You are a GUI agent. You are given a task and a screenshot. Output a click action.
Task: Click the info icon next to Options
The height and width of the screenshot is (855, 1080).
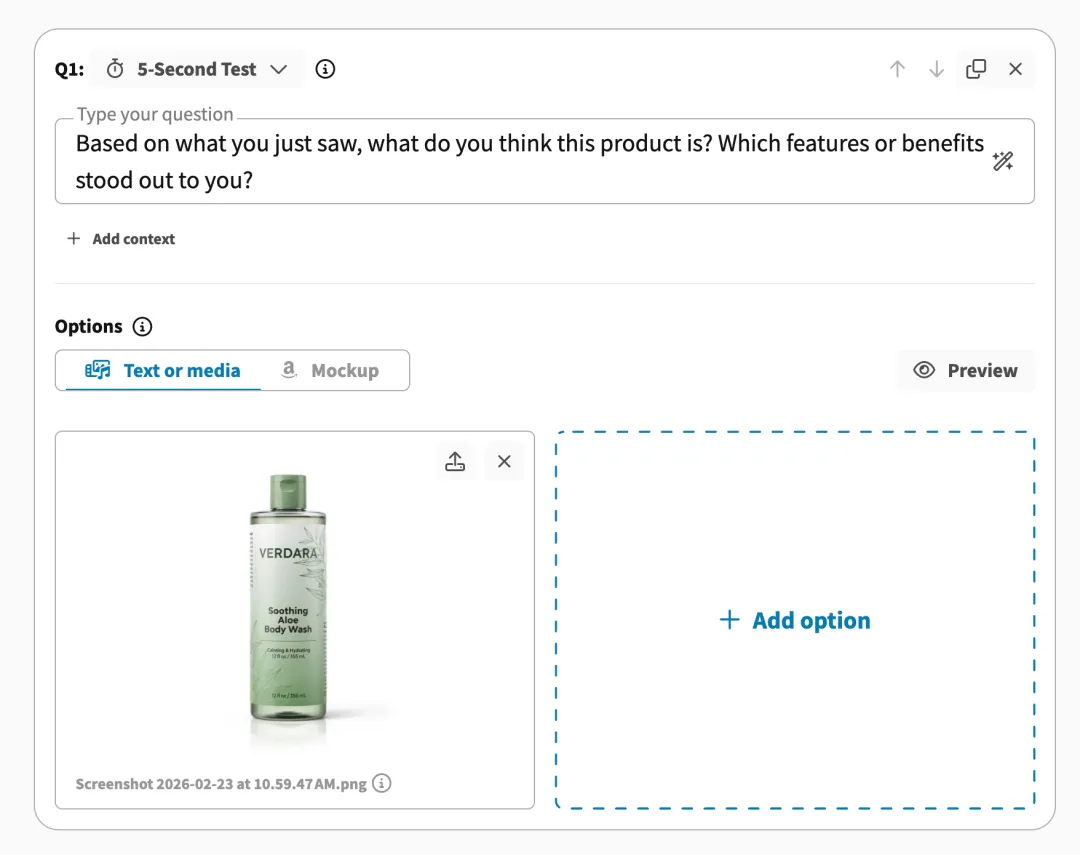click(143, 327)
